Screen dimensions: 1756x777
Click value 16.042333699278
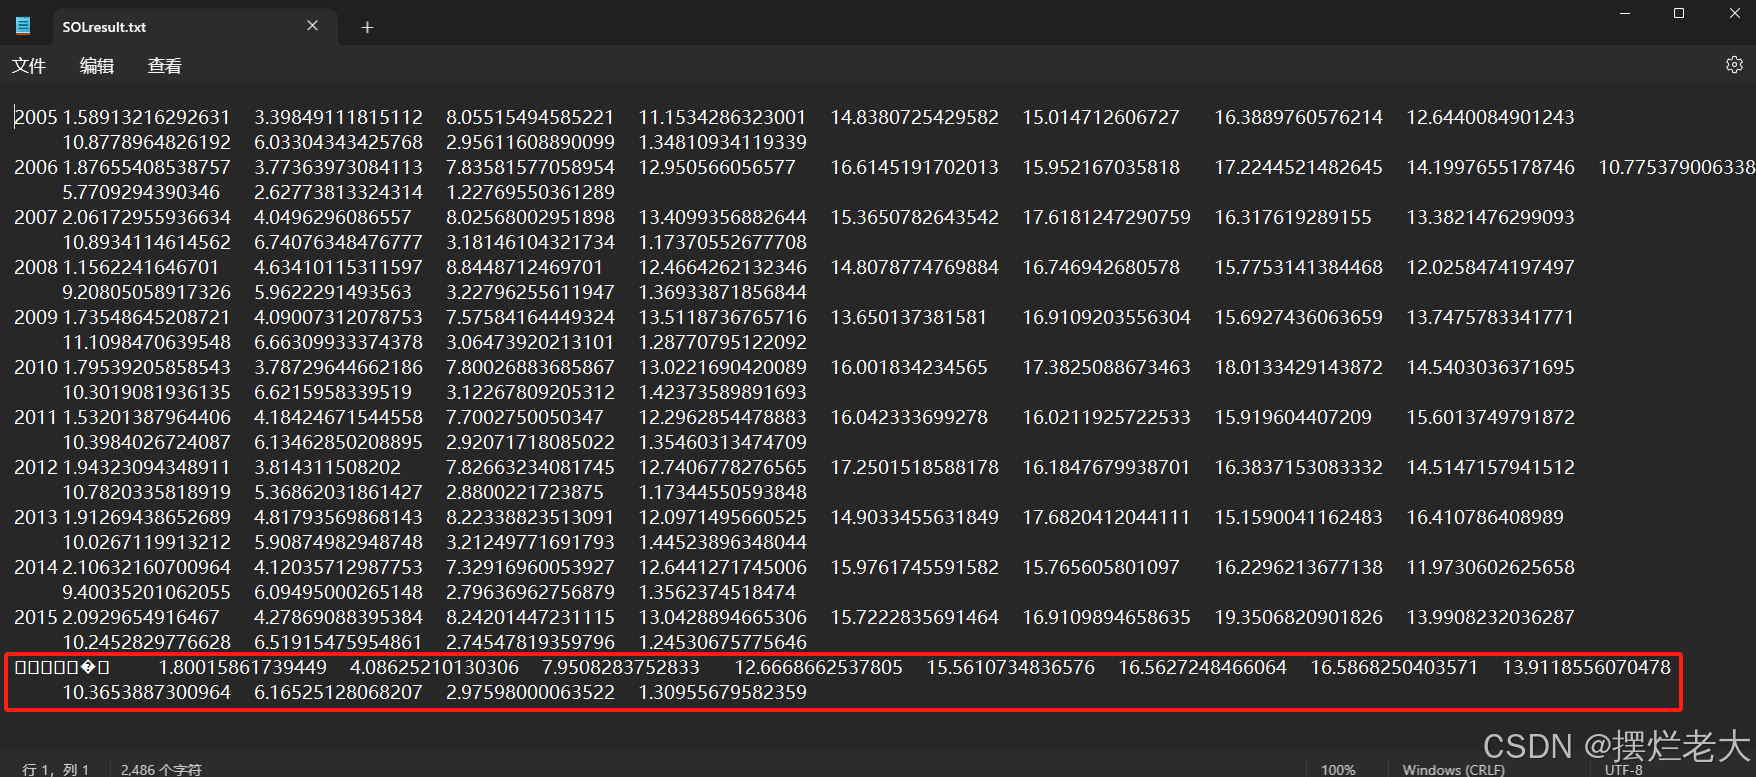coord(909,417)
